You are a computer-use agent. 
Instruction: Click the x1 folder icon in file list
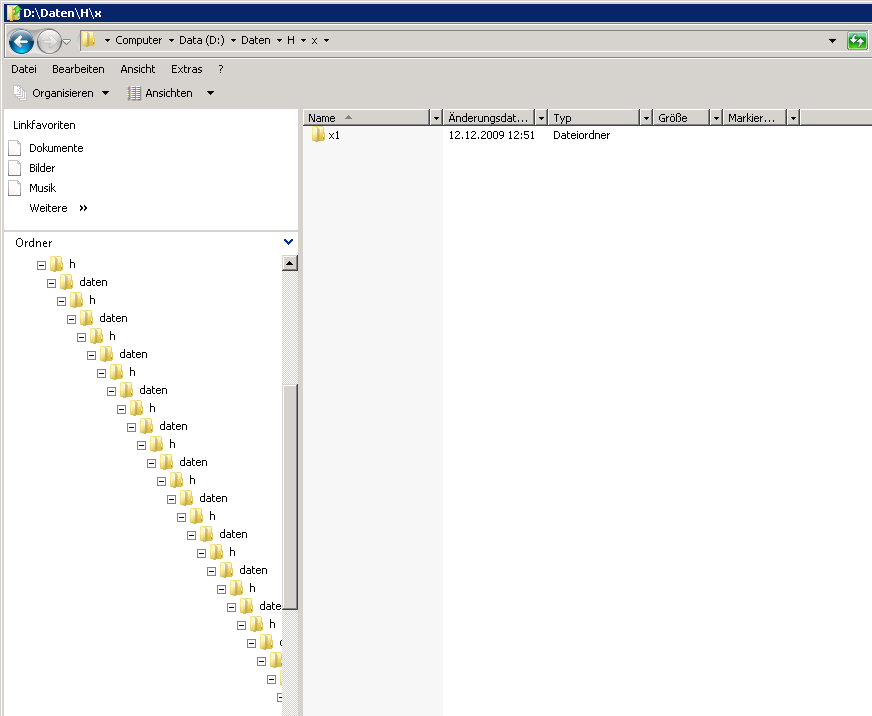(318, 135)
